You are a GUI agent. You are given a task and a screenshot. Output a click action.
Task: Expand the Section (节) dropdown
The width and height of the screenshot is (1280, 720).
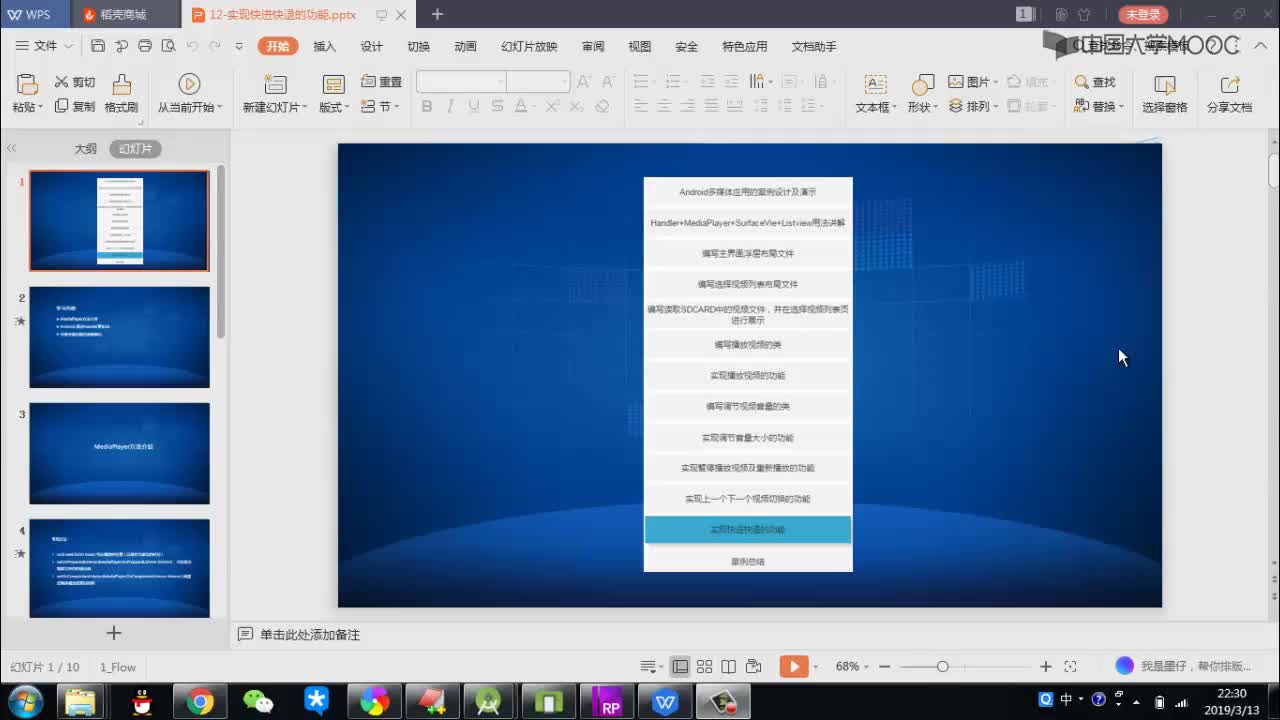[x=381, y=106]
